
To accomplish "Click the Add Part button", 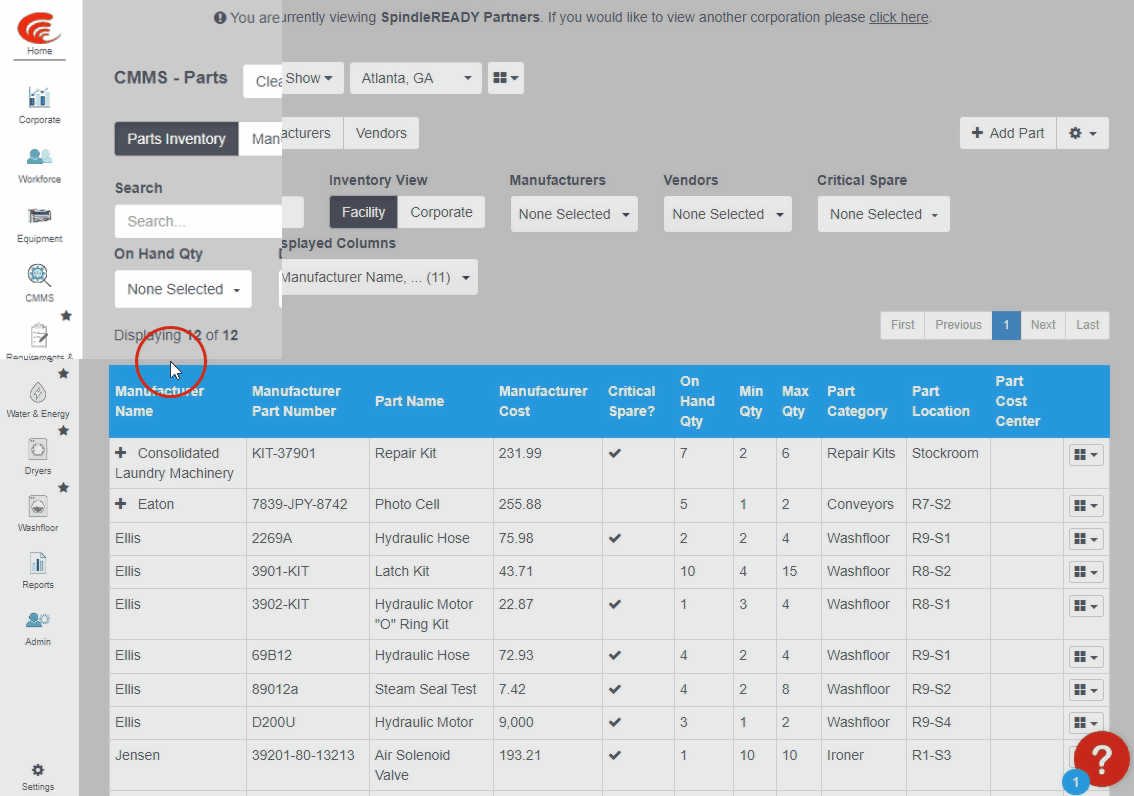I will tap(1008, 133).
